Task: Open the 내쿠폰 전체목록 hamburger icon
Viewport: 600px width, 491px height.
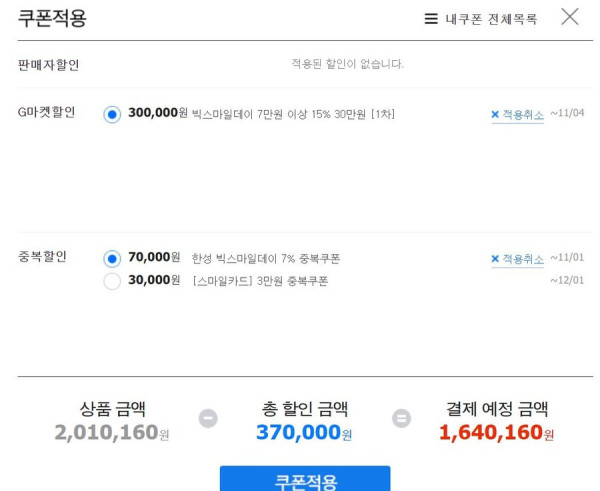Action: pyautogui.click(x=431, y=19)
